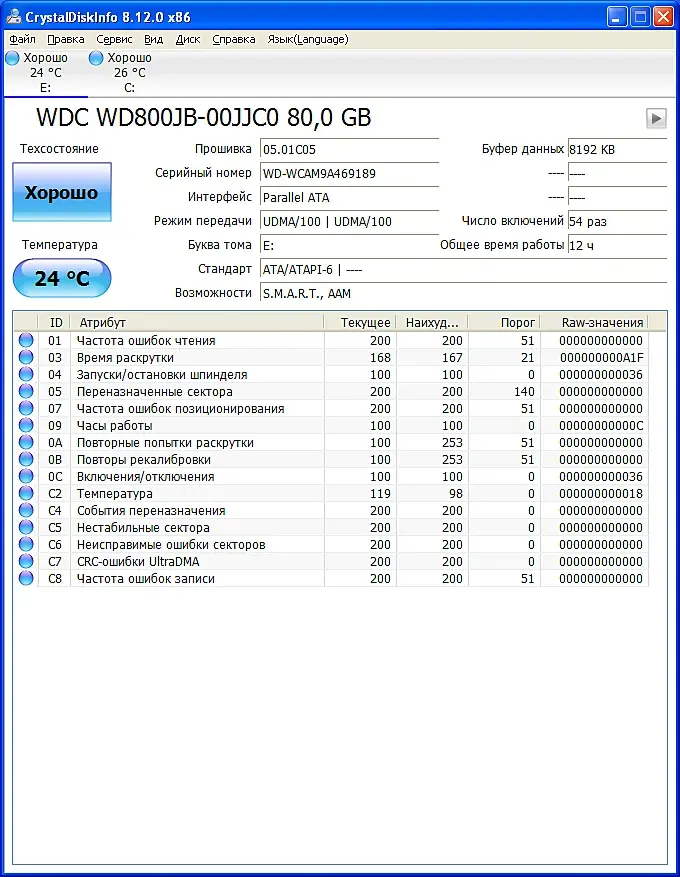The height and width of the screenshot is (877, 680).
Task: Click the blue status icon above C: drive
Action: pos(96,58)
